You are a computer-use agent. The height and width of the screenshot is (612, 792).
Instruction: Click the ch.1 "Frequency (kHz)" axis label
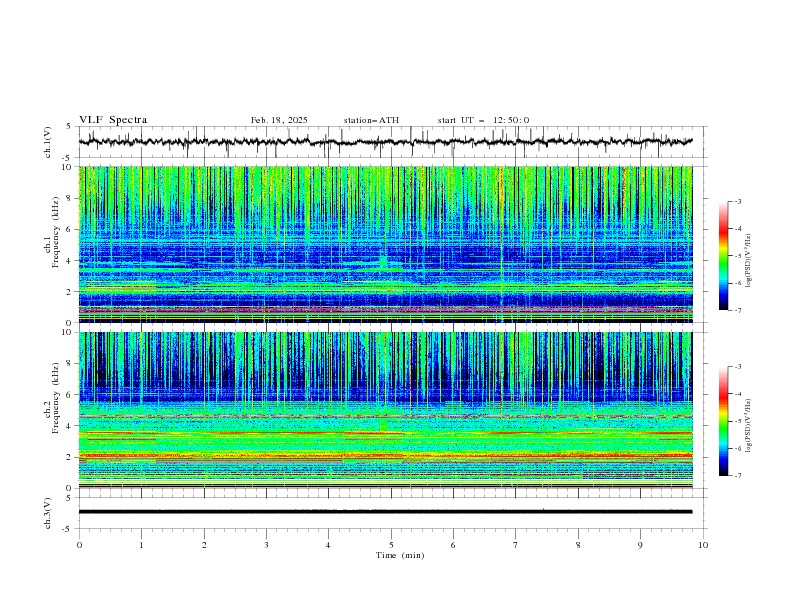coord(56,232)
